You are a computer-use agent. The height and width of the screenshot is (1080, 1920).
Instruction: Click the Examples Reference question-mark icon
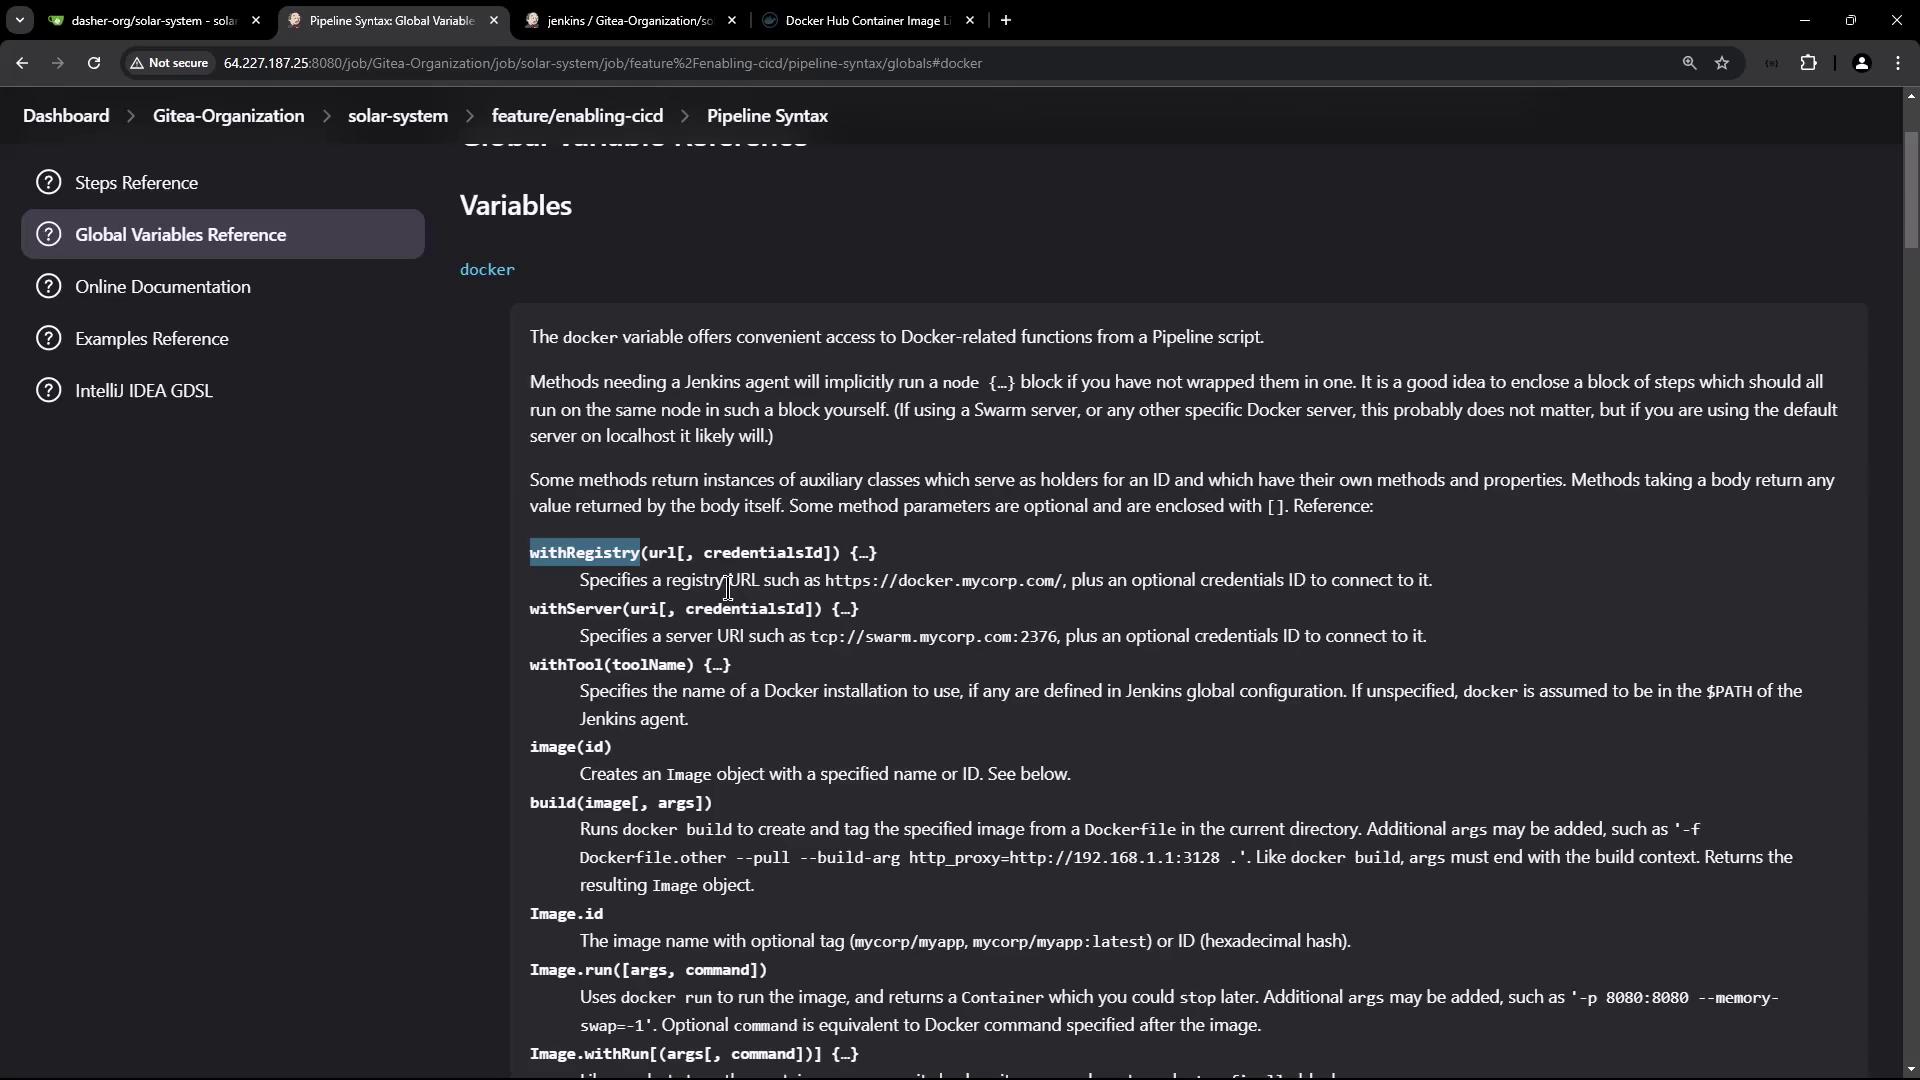pos(48,338)
